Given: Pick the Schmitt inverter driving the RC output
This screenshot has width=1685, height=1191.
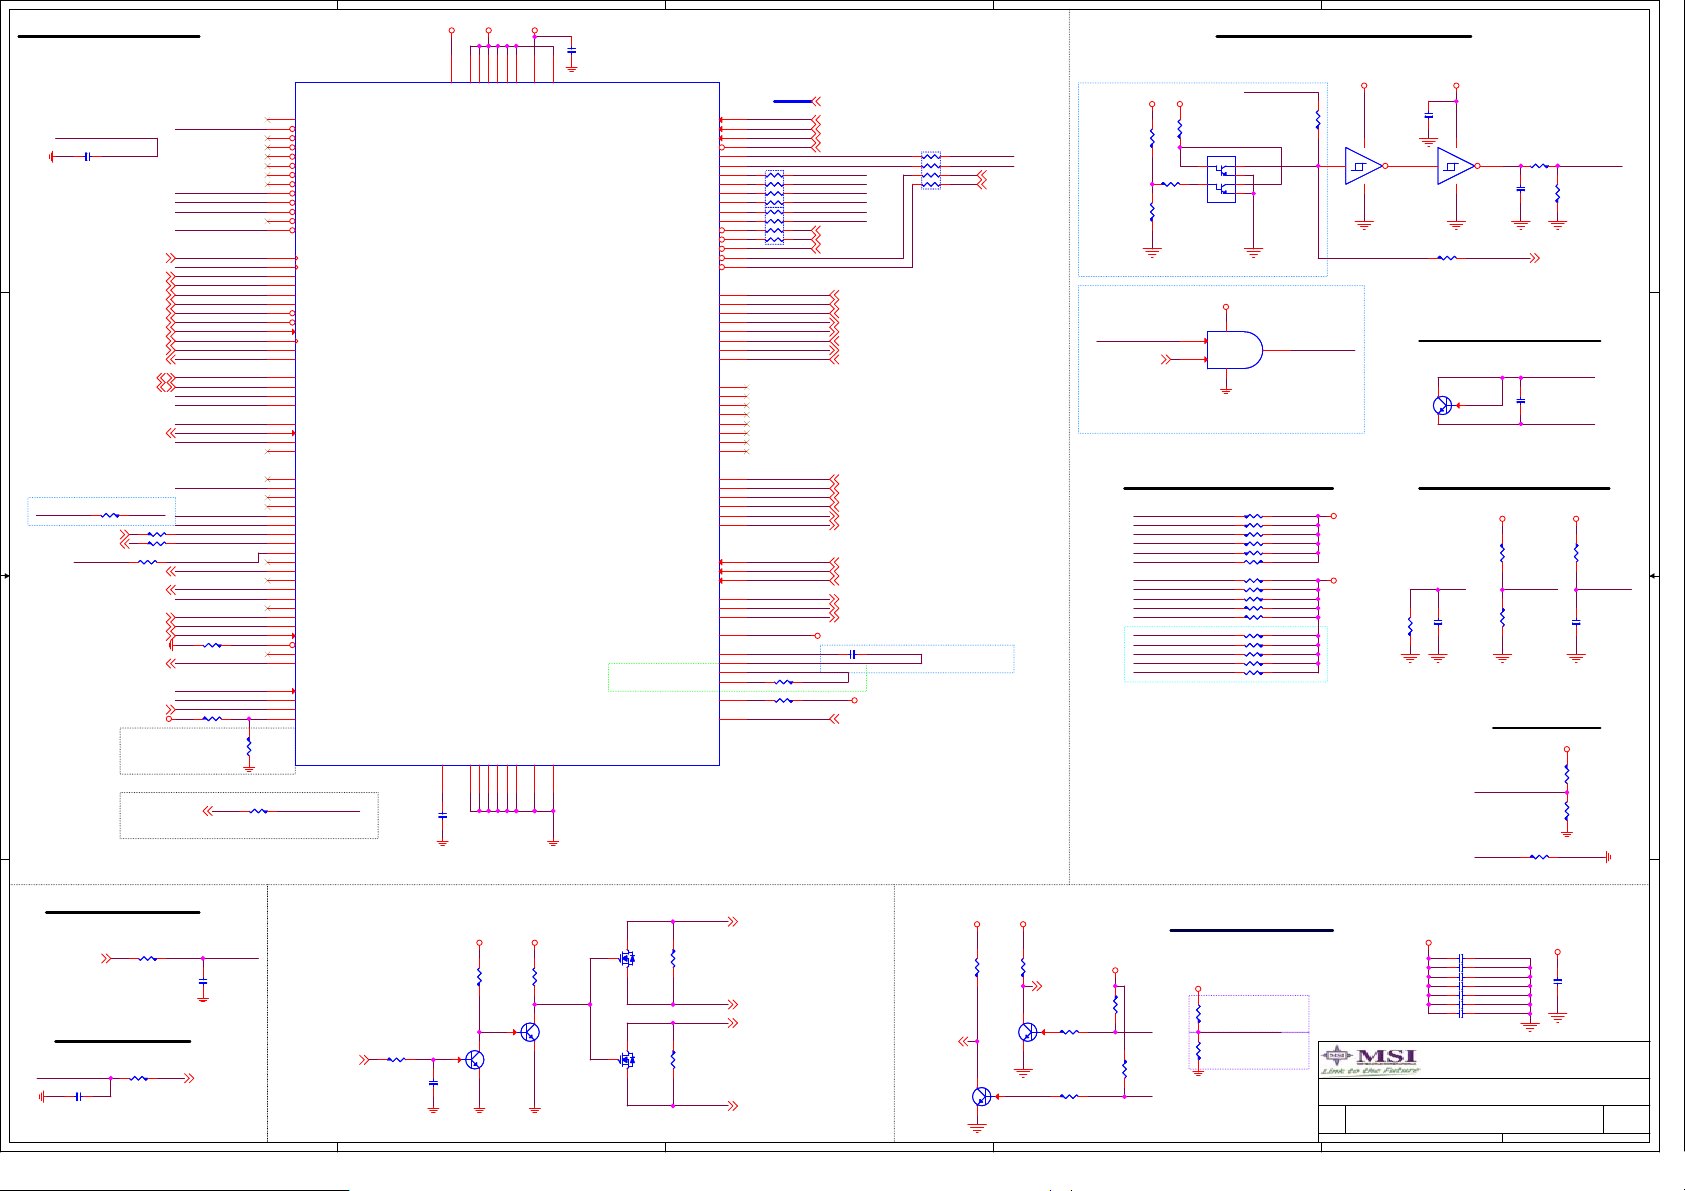Looking at the screenshot, I should [x=1457, y=166].
